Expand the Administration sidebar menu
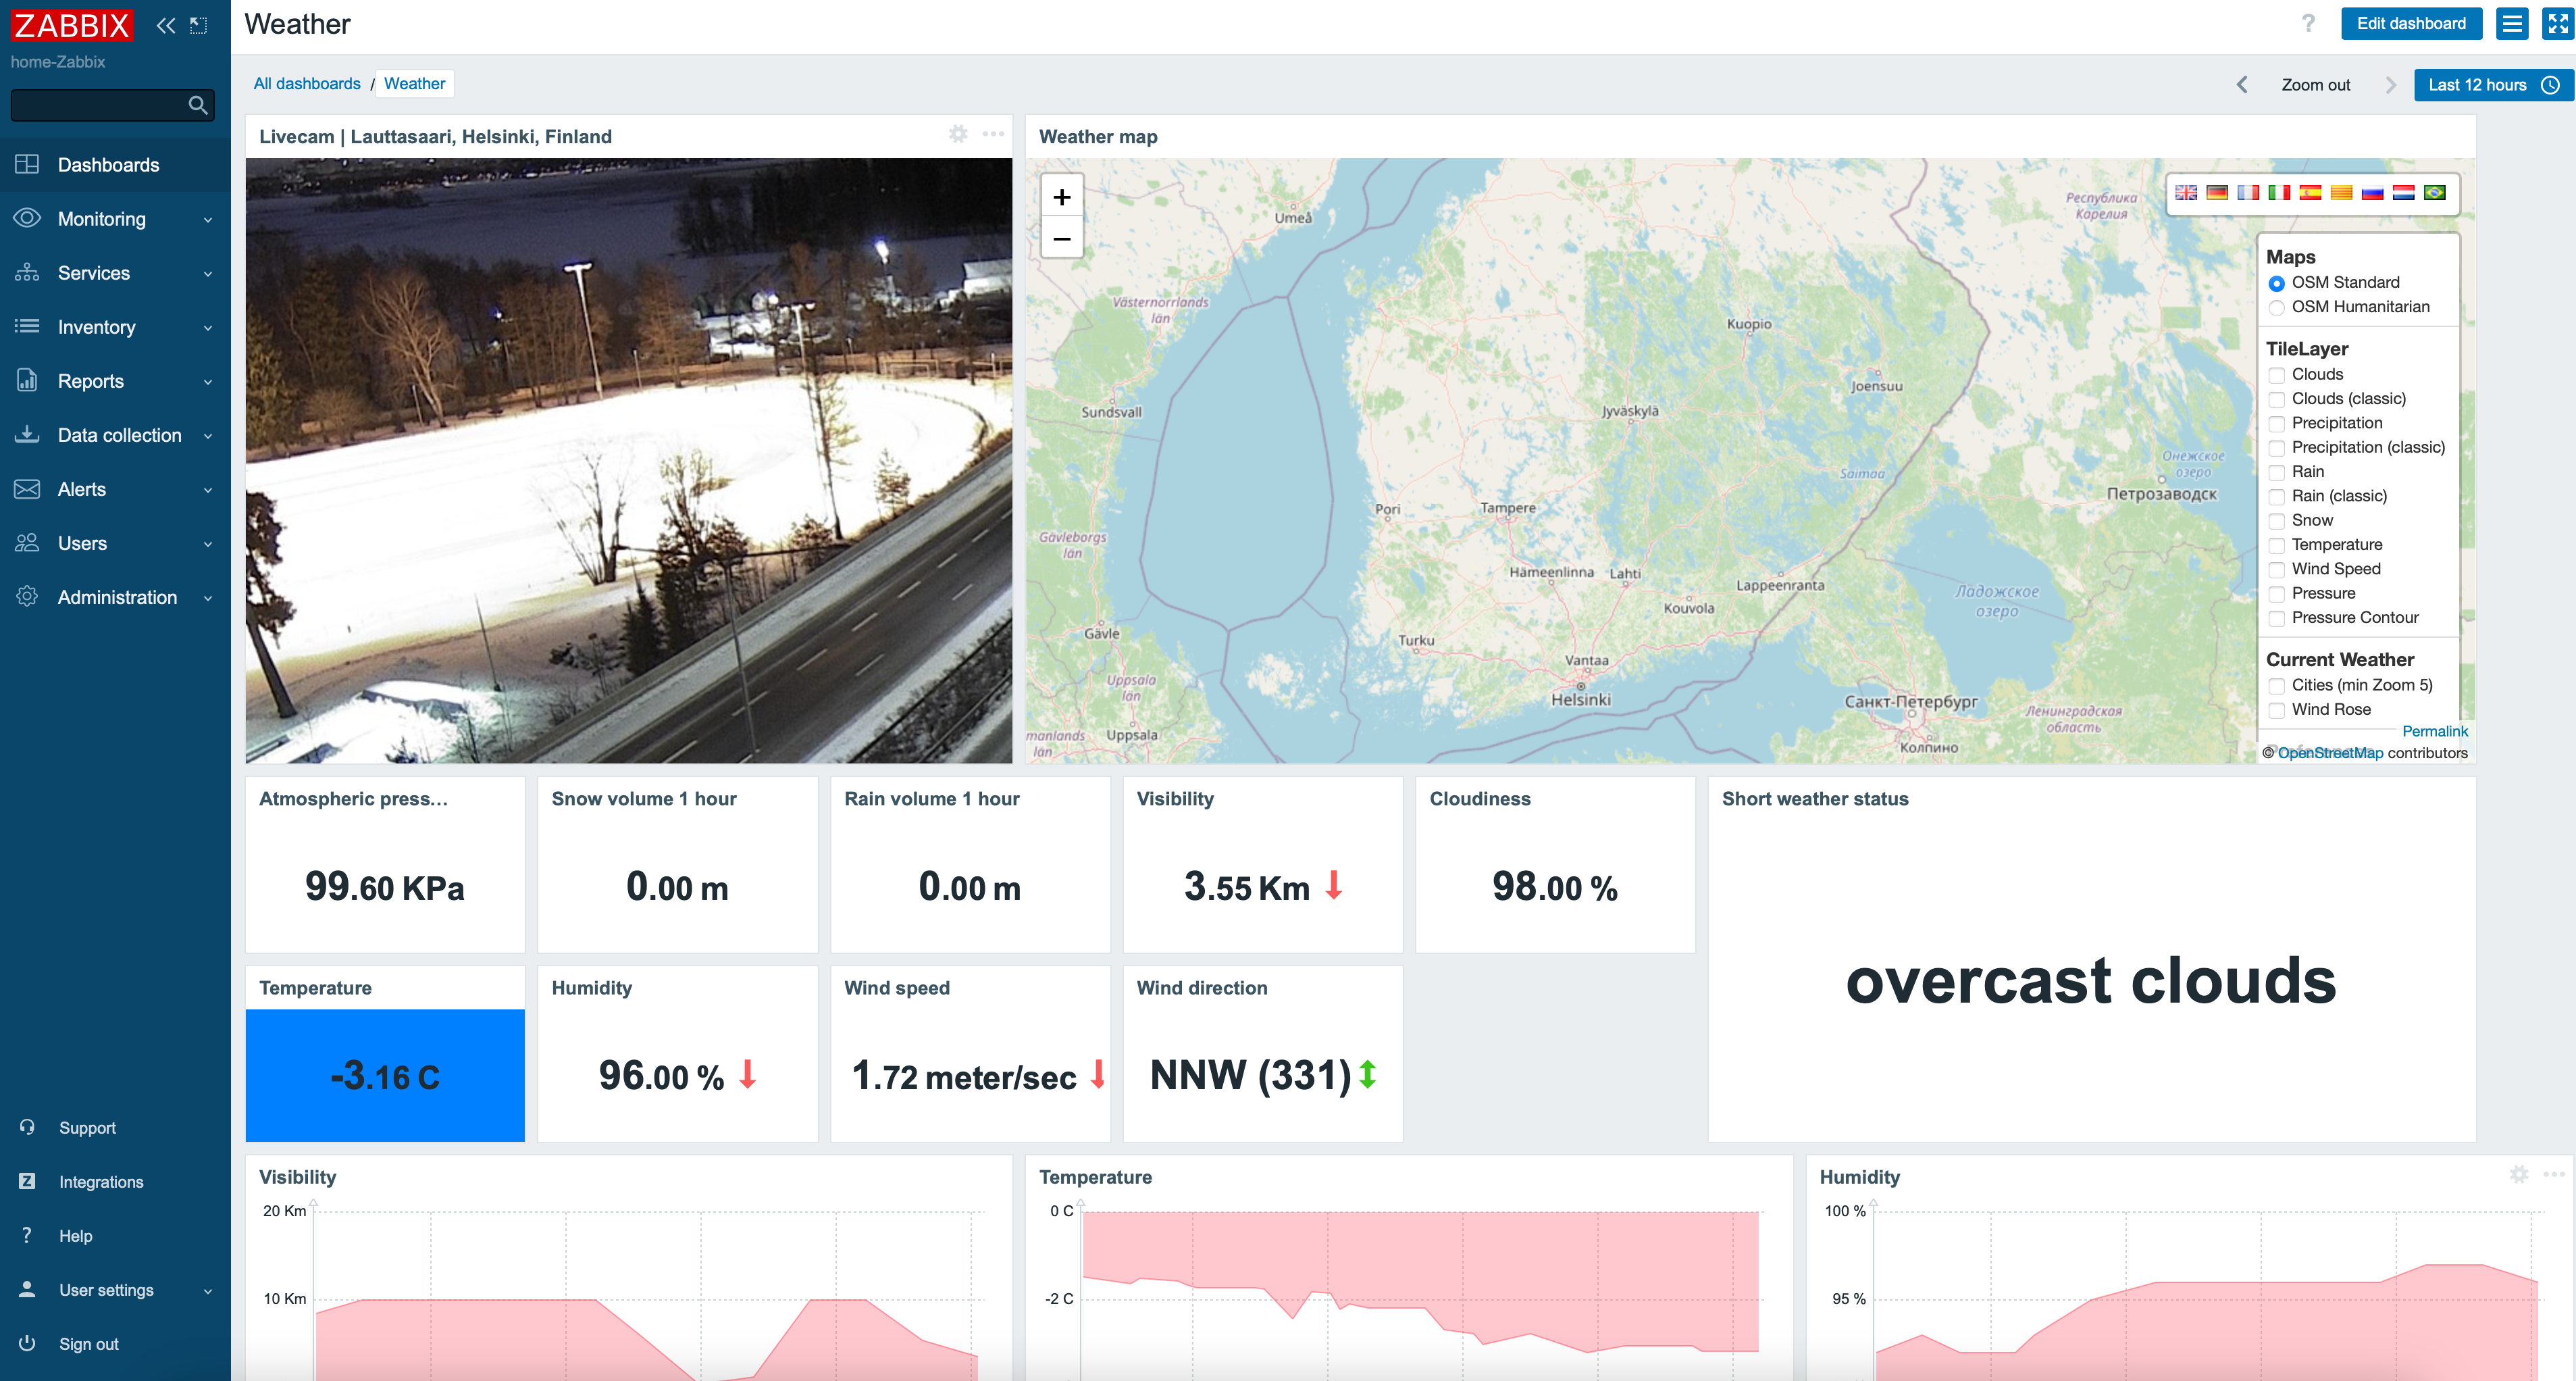Image resolution: width=2576 pixels, height=1381 pixels. (x=115, y=597)
